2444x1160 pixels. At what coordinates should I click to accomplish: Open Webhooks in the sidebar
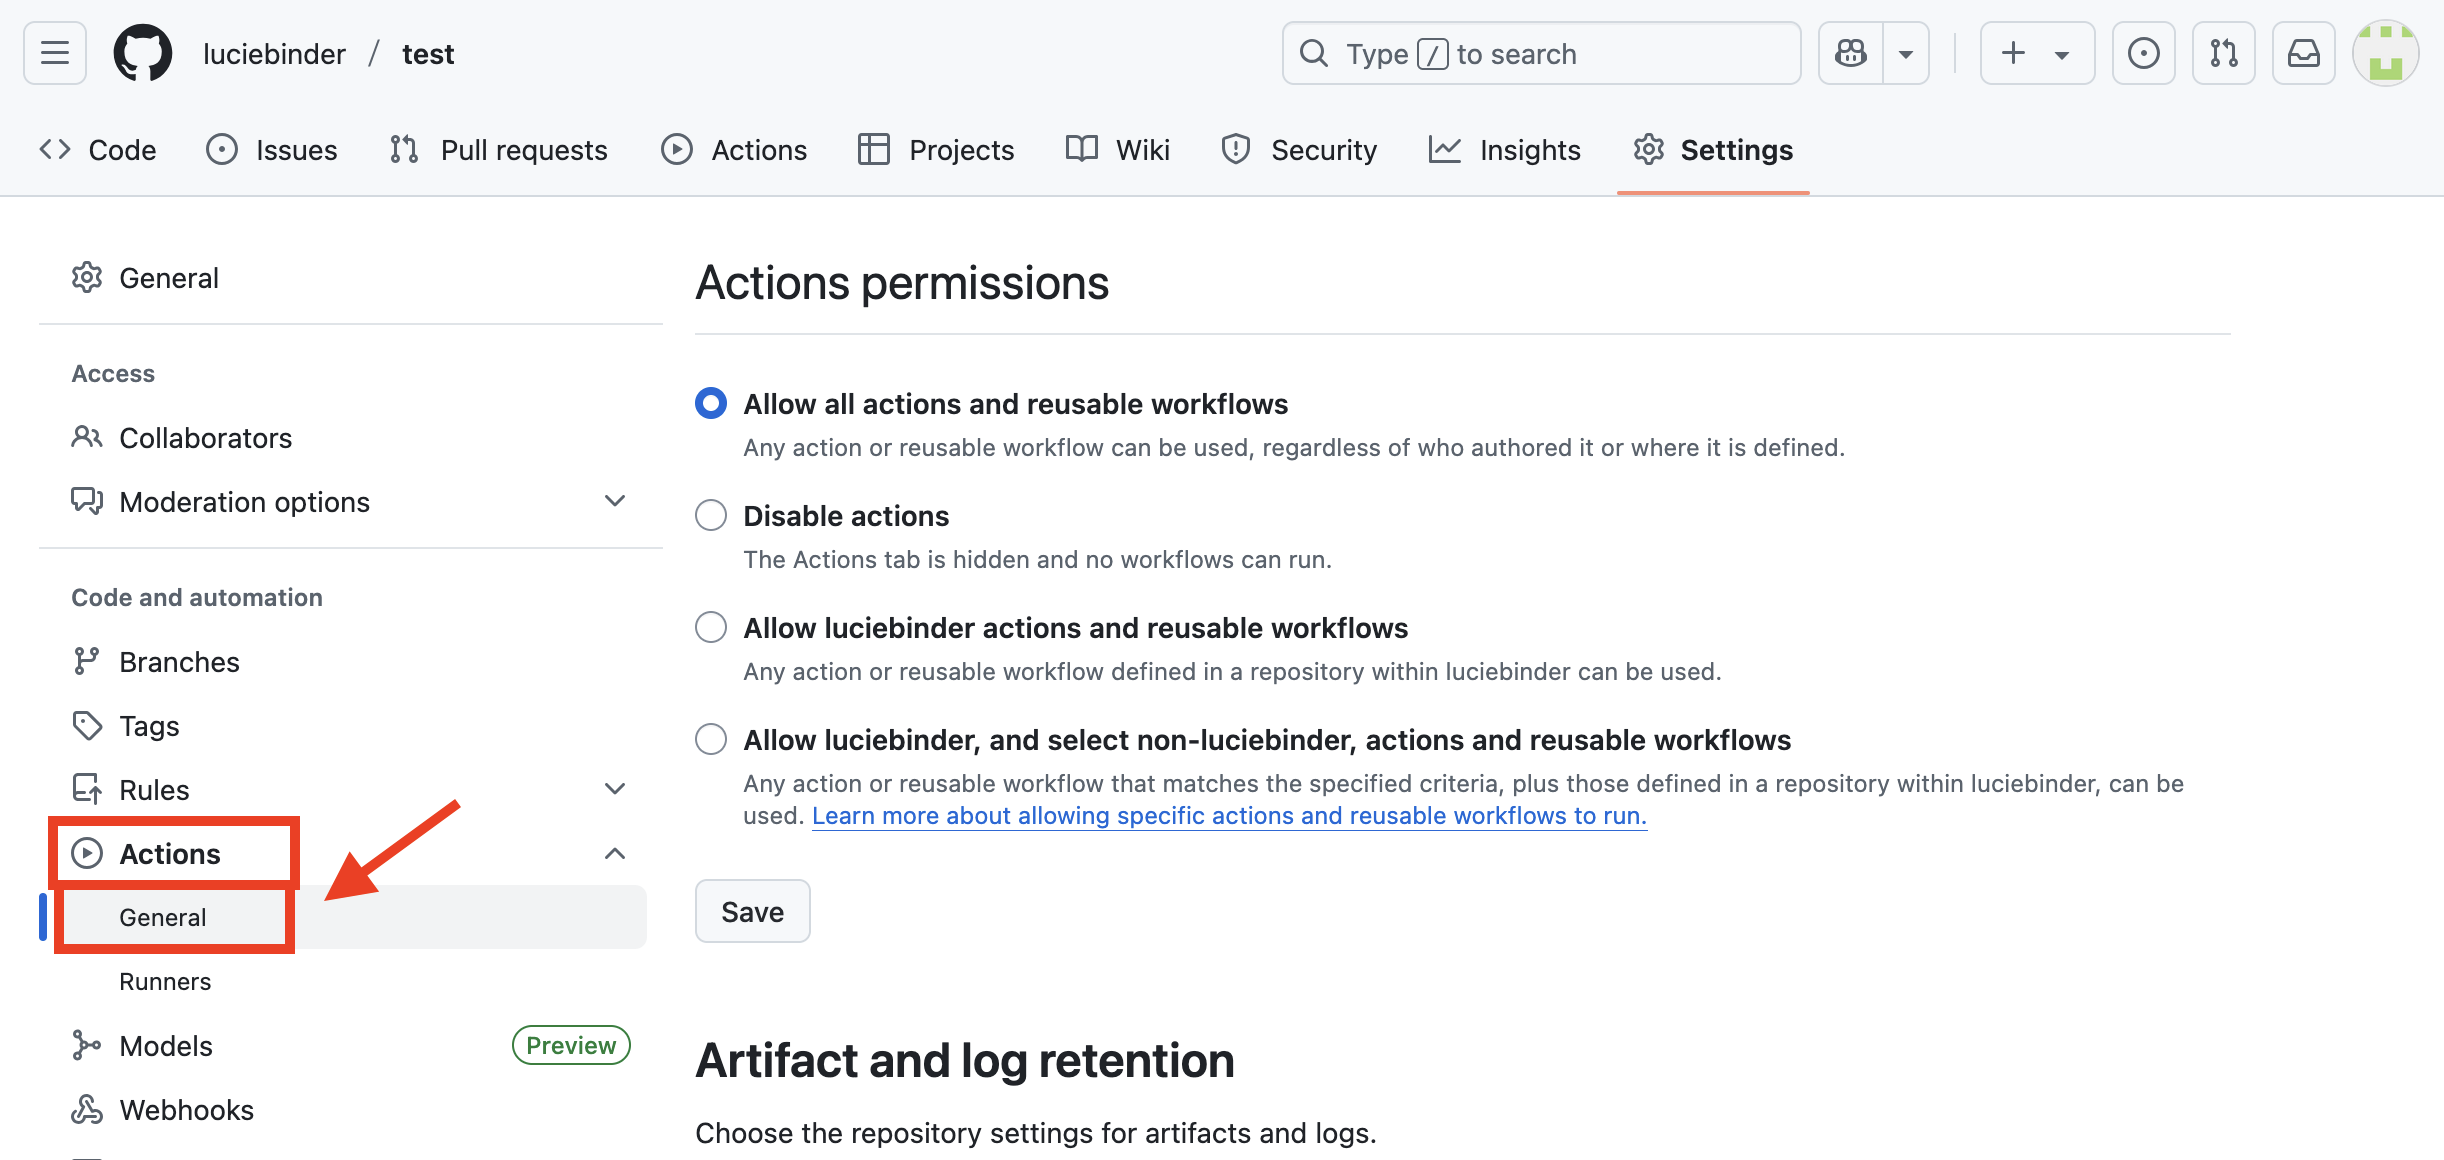click(186, 1109)
